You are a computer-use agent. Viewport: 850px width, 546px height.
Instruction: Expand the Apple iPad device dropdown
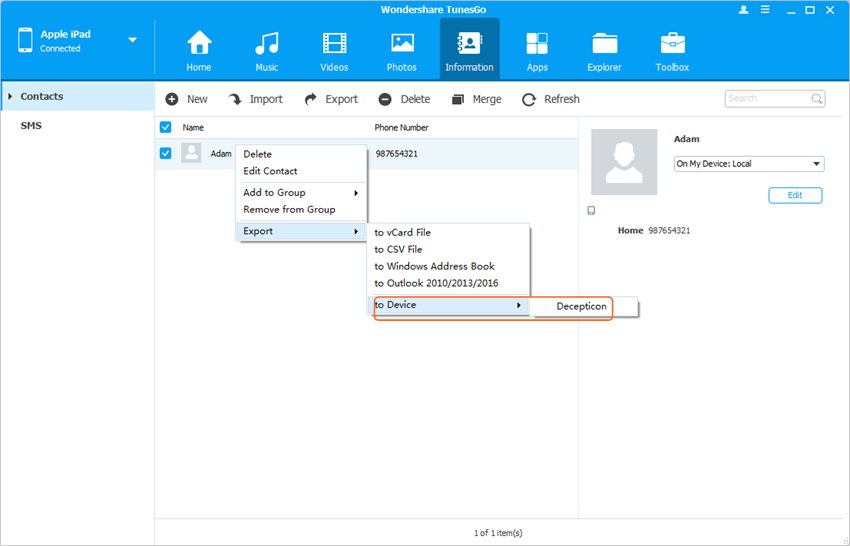coord(132,41)
